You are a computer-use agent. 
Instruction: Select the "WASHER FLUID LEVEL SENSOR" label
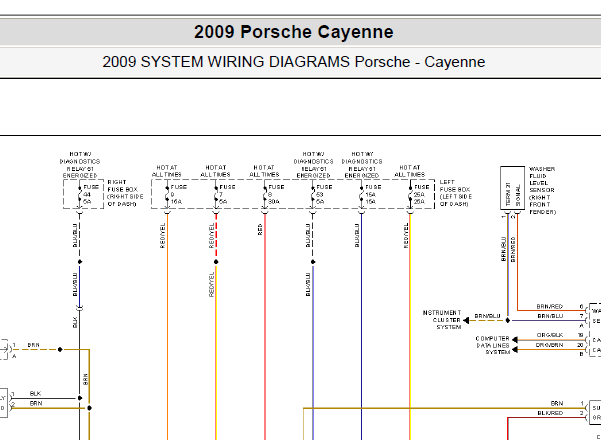(542, 190)
